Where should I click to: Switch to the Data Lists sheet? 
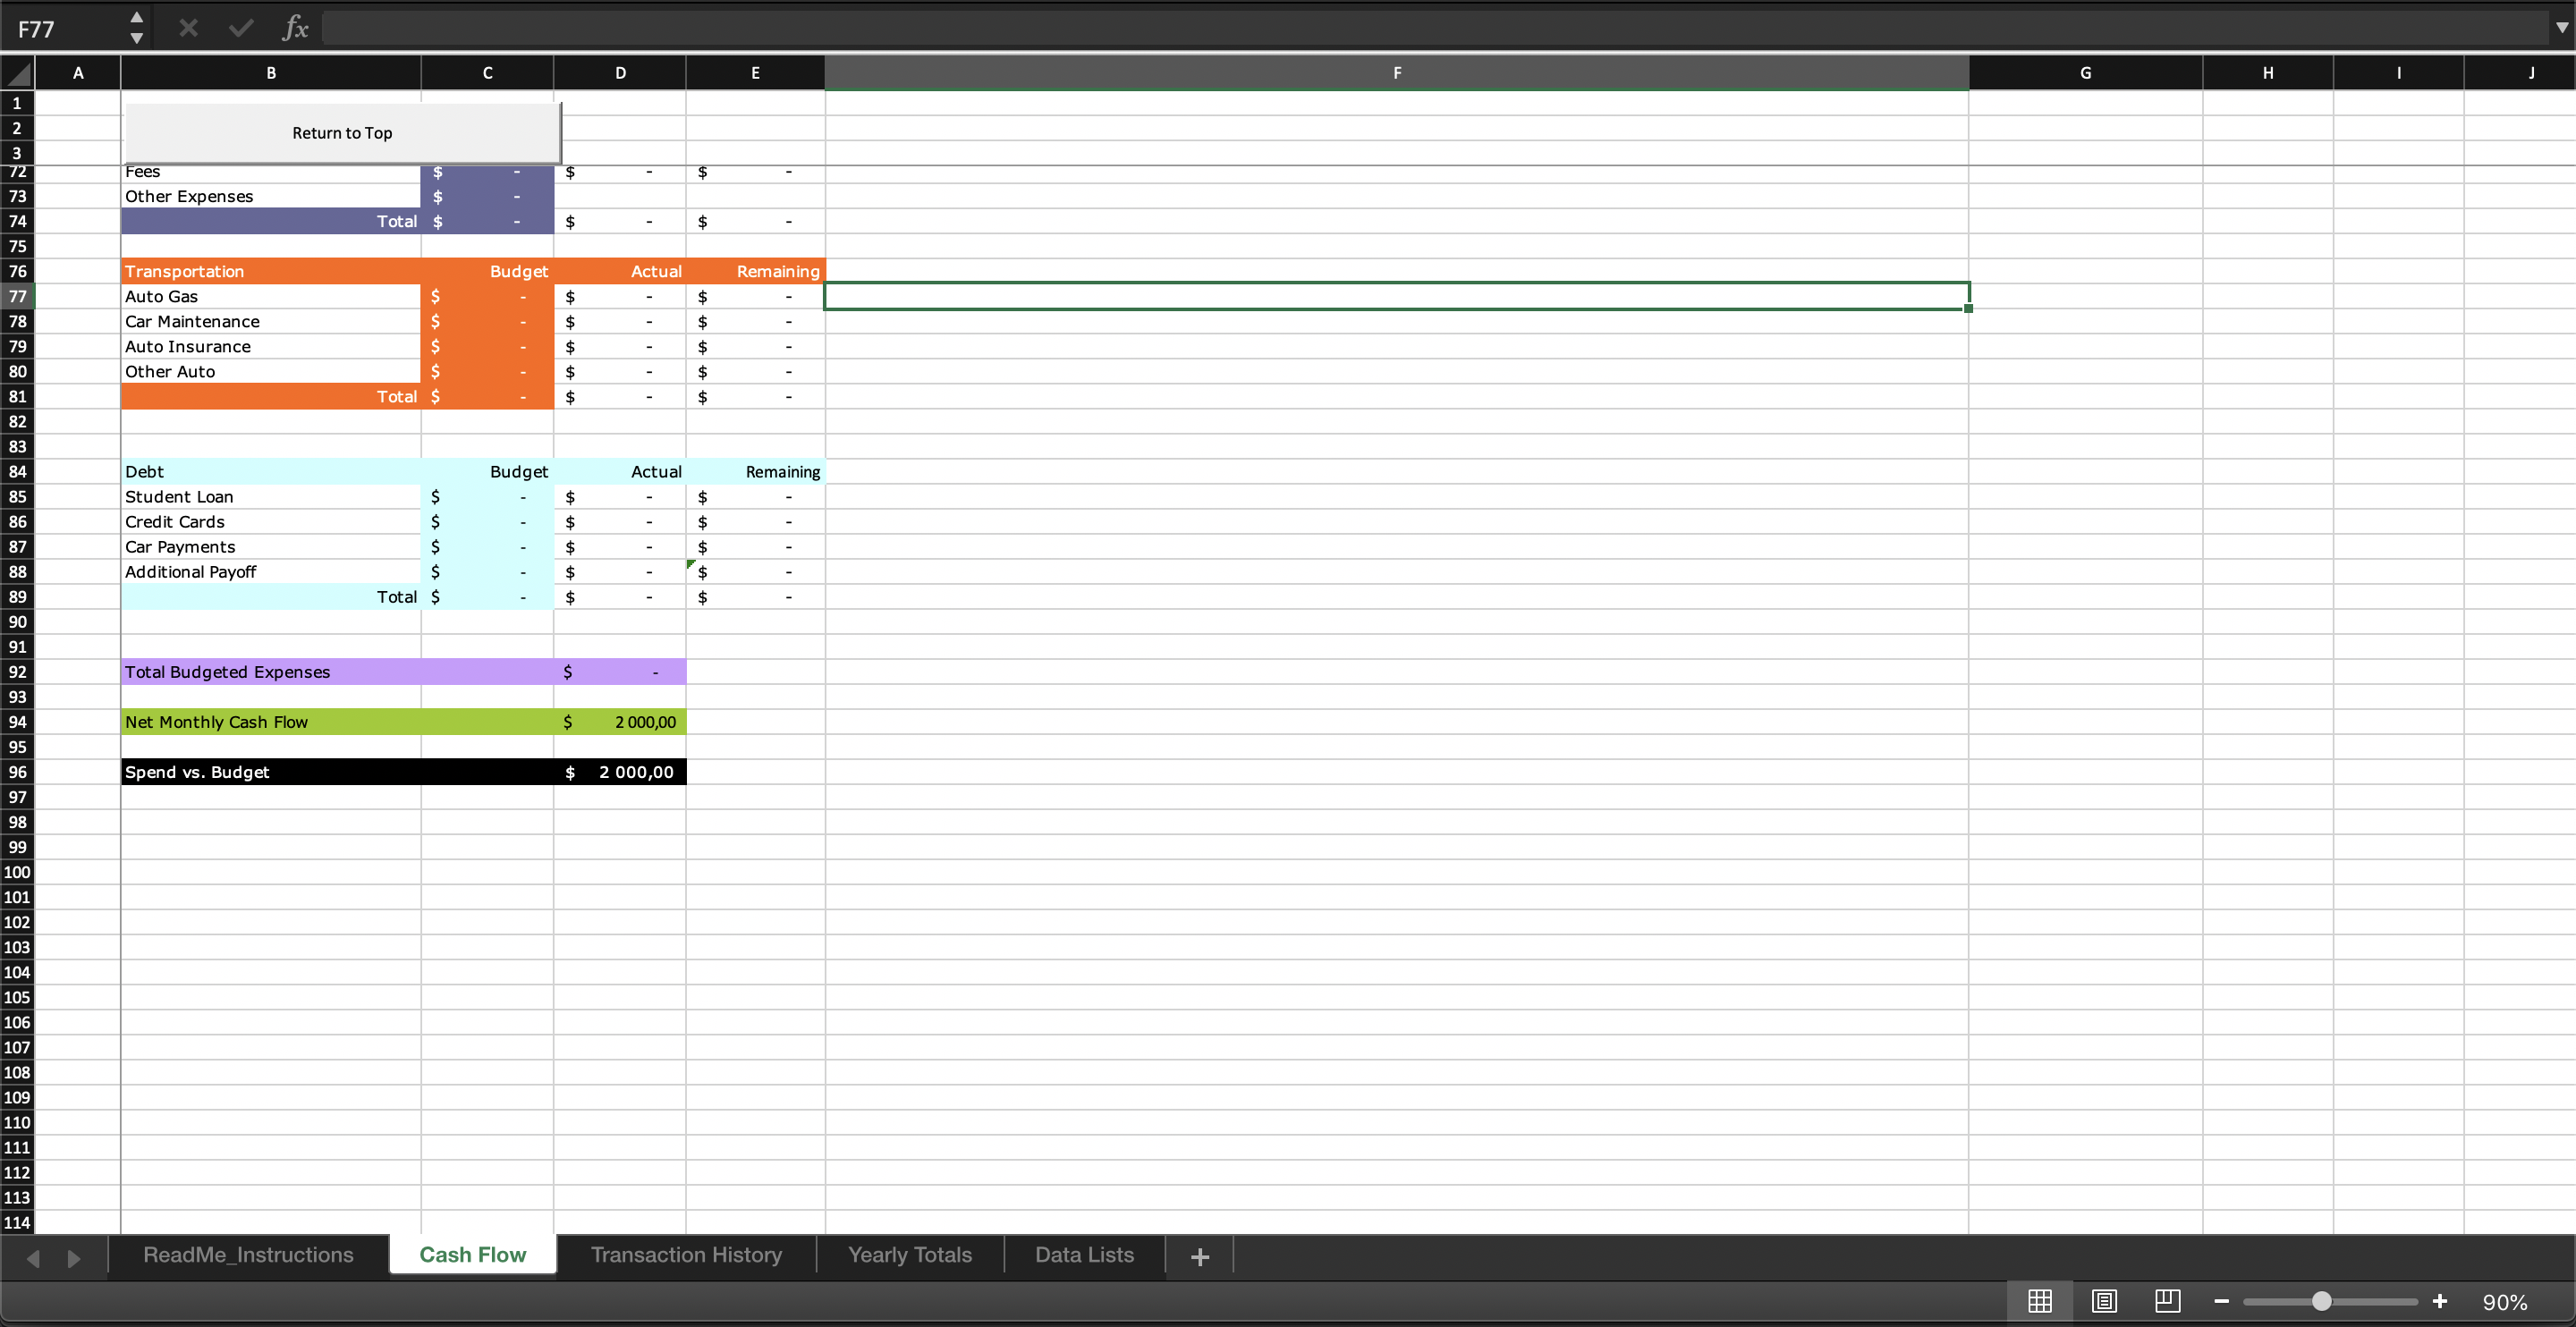pos(1084,1255)
